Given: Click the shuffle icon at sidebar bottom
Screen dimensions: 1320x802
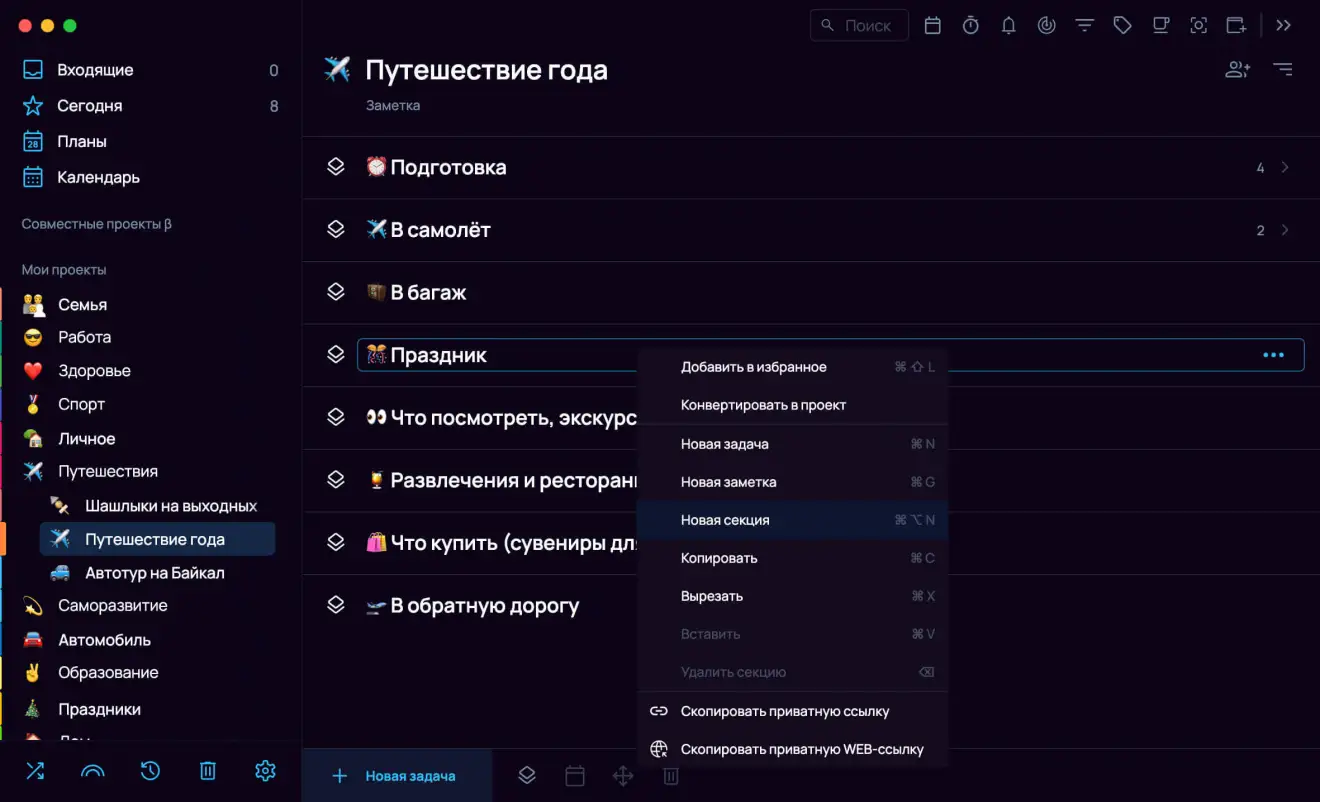Looking at the screenshot, I should [35, 771].
